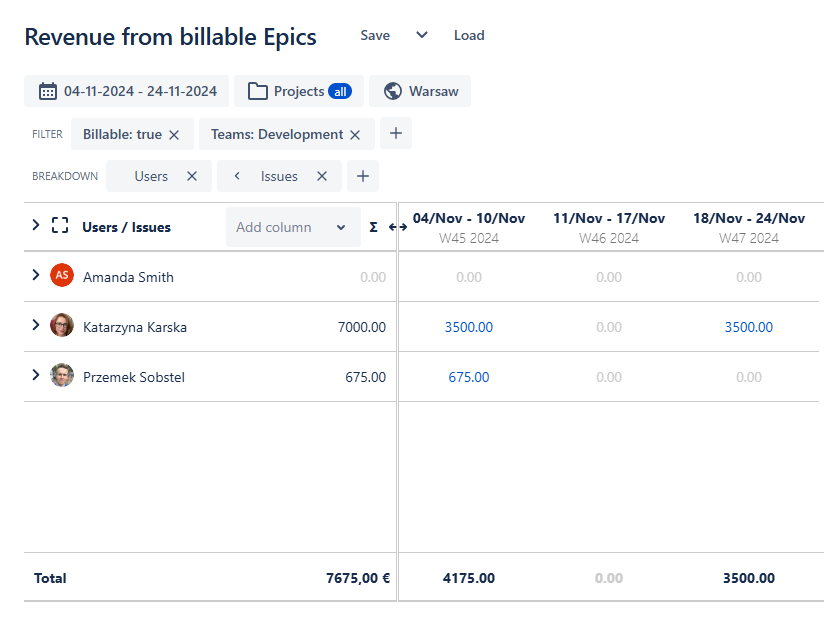This screenshot has width=824, height=626.
Task: Add a new filter with plus
Action: point(396,133)
